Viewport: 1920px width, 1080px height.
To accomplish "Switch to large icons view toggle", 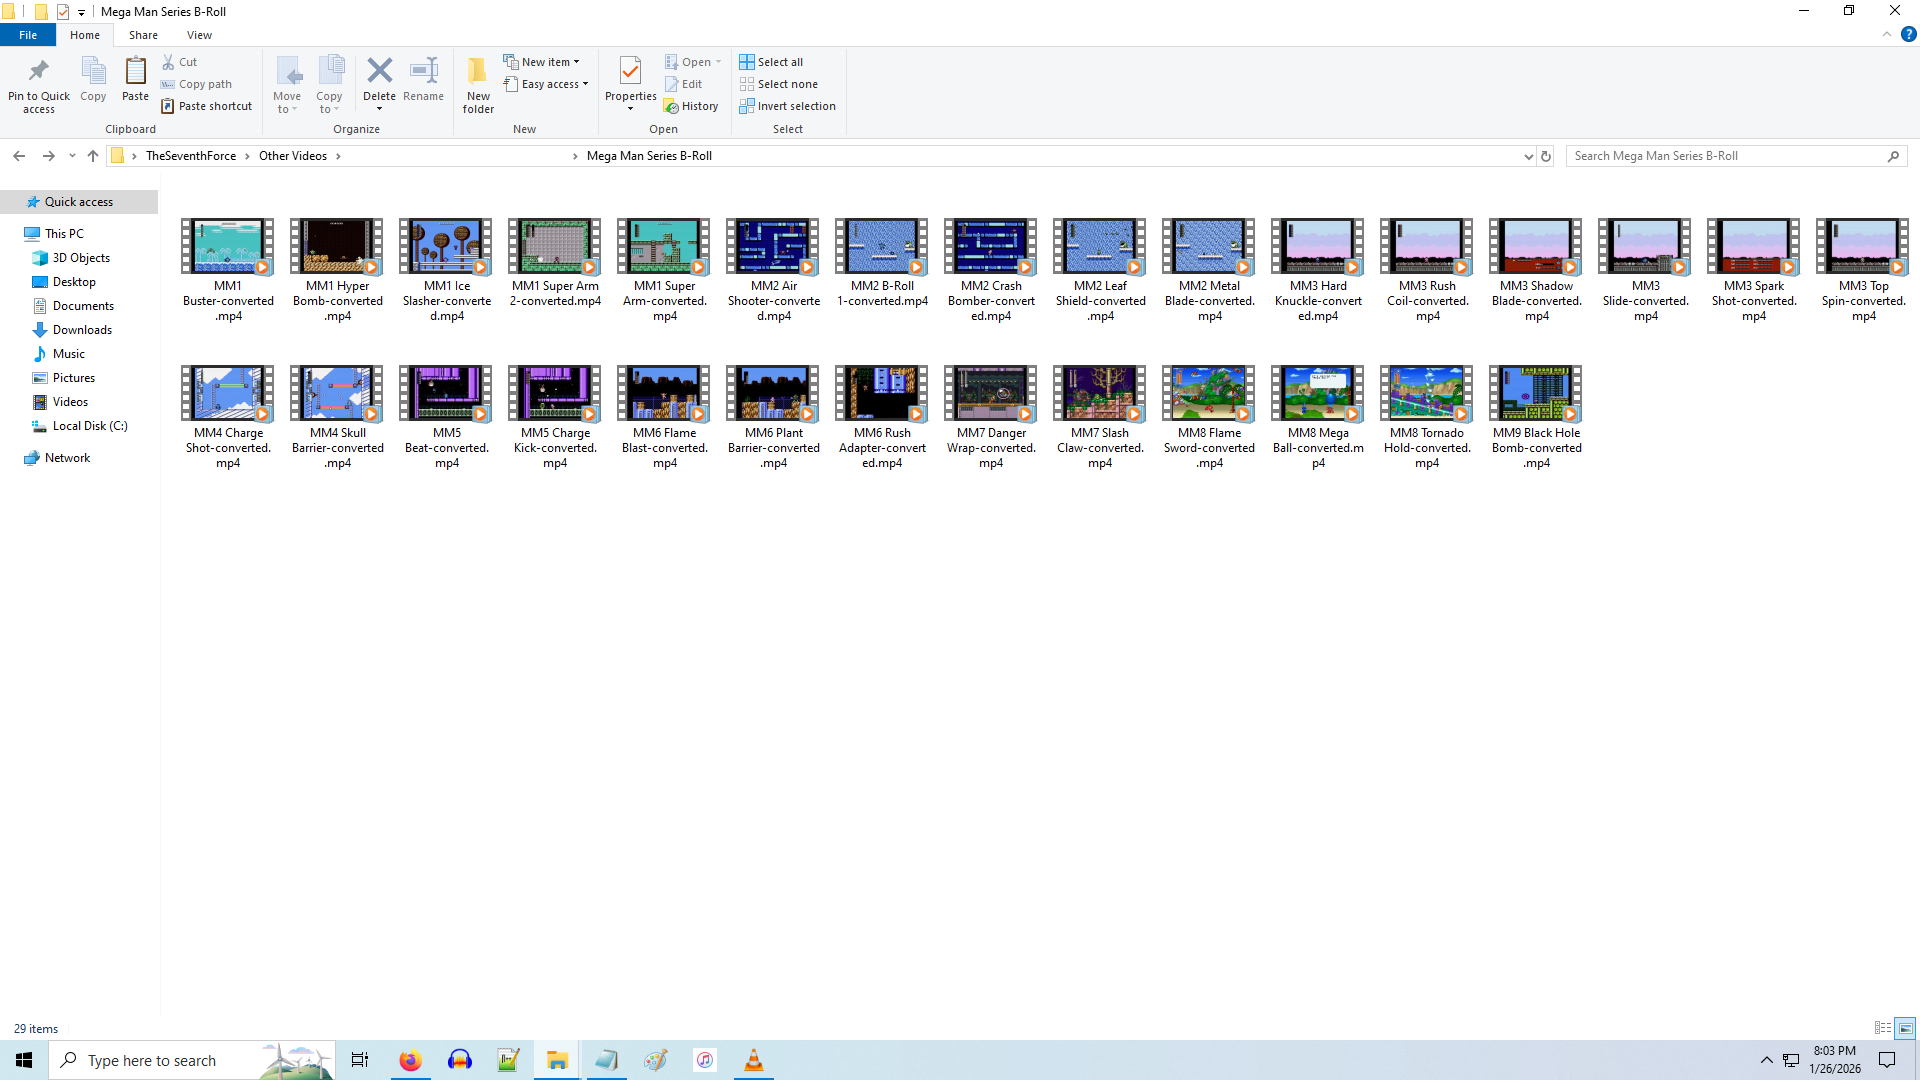I will pos(1905,1028).
